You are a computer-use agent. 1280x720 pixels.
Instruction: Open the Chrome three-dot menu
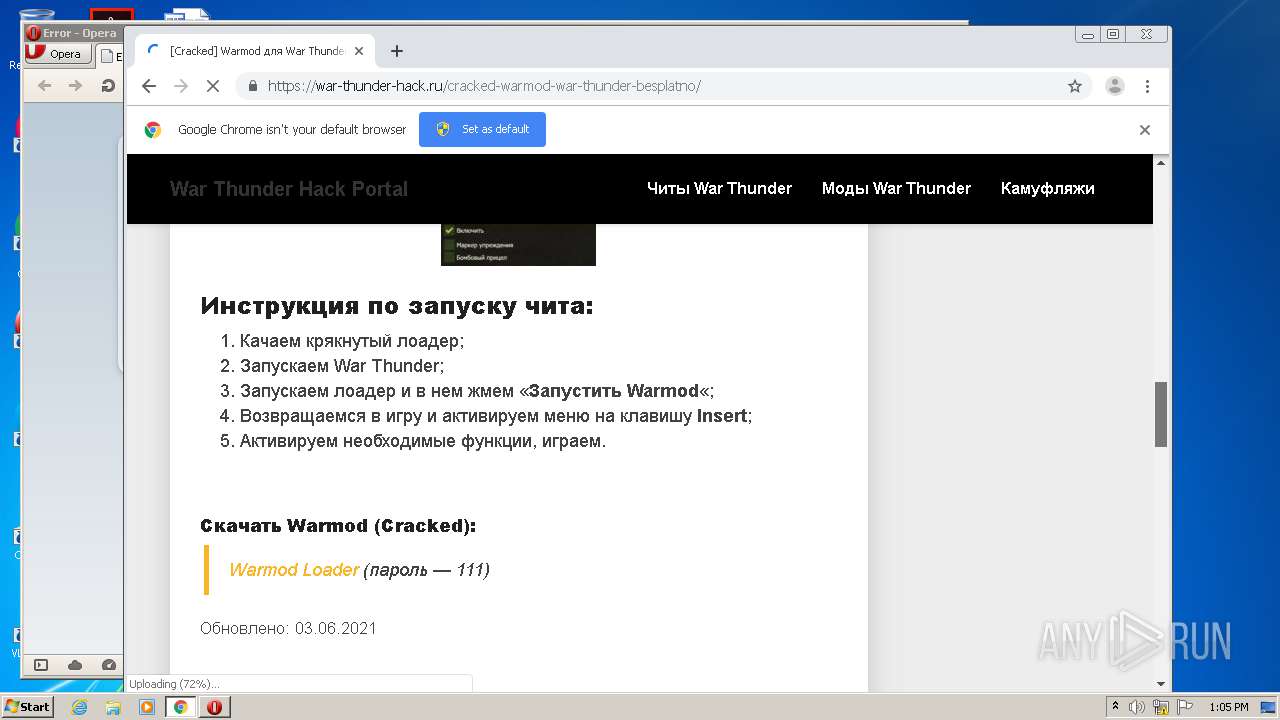tap(1147, 86)
